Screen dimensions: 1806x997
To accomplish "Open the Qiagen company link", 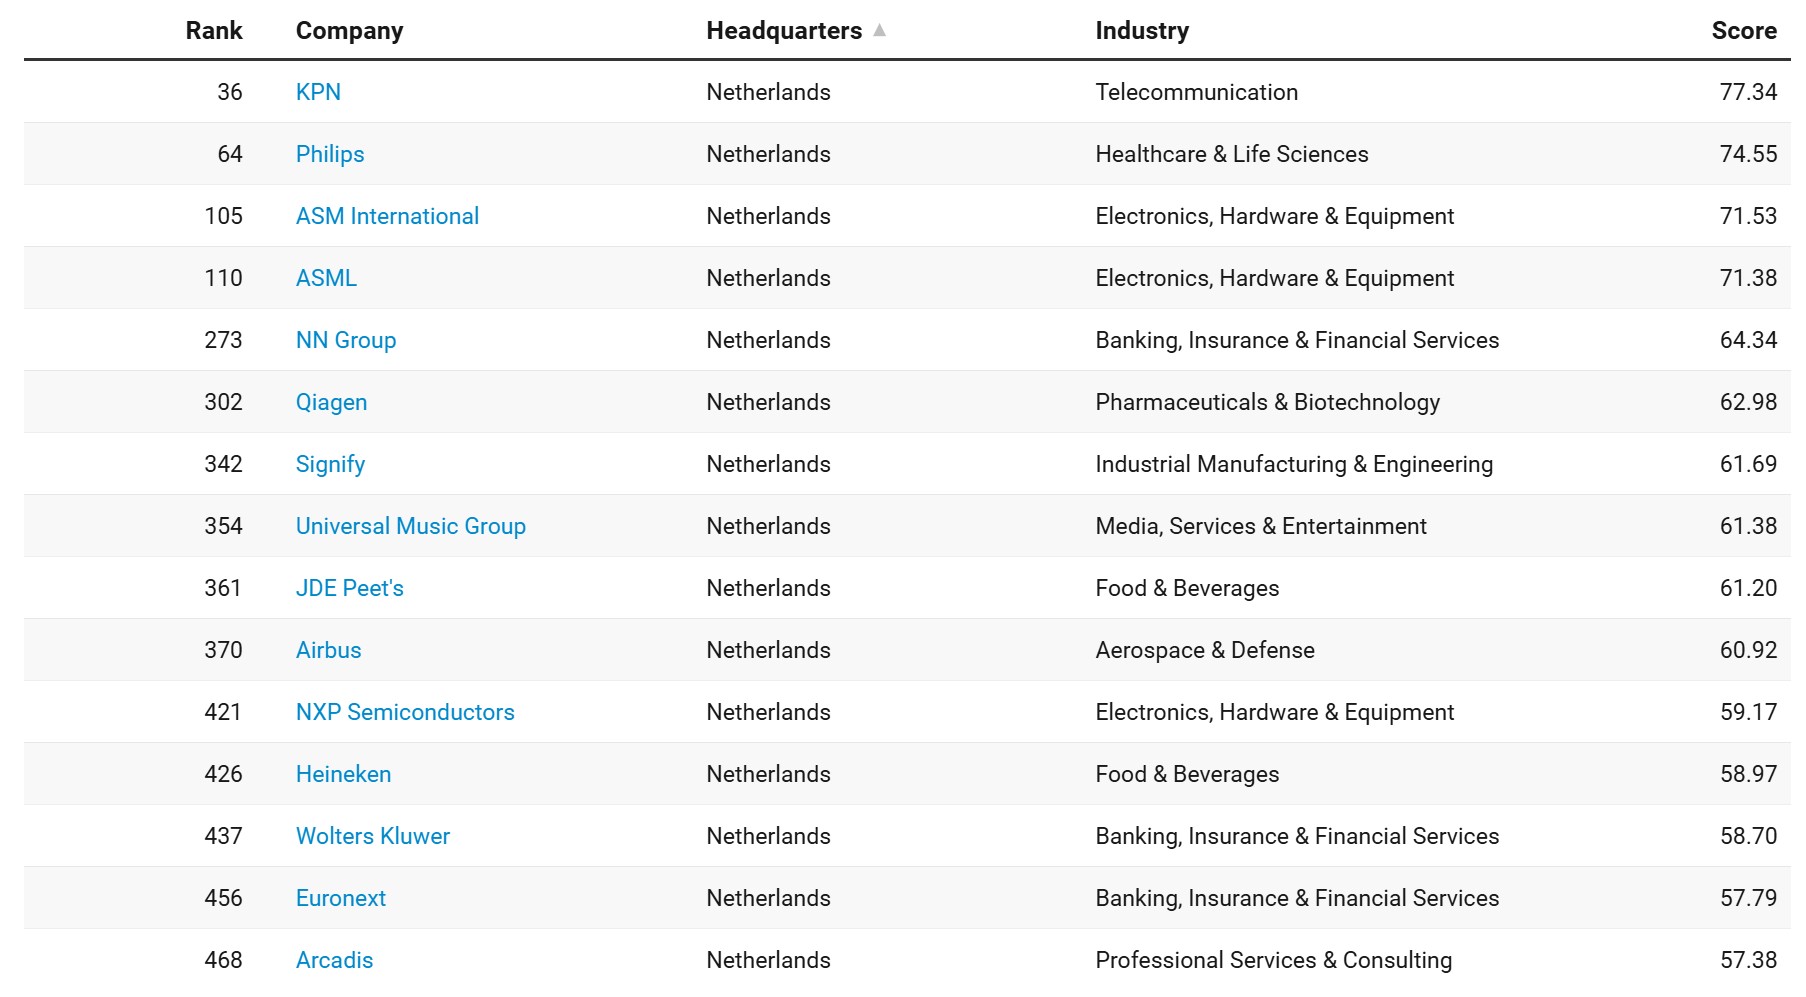I will pyautogui.click(x=331, y=402).
